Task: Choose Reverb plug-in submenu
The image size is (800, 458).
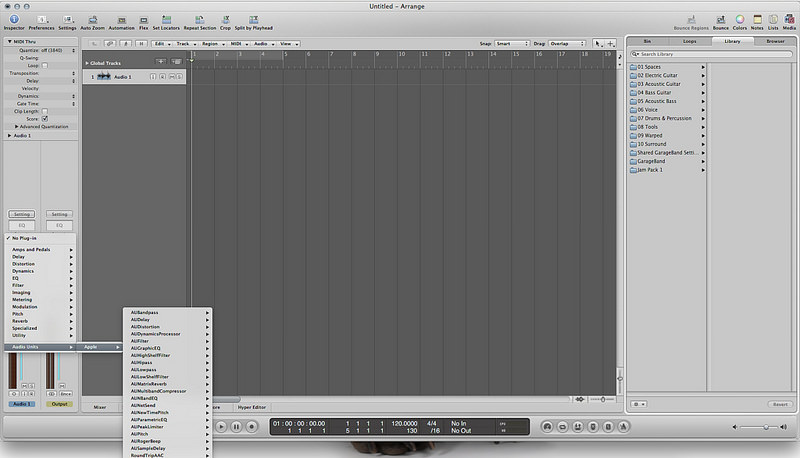Action: click(41, 321)
